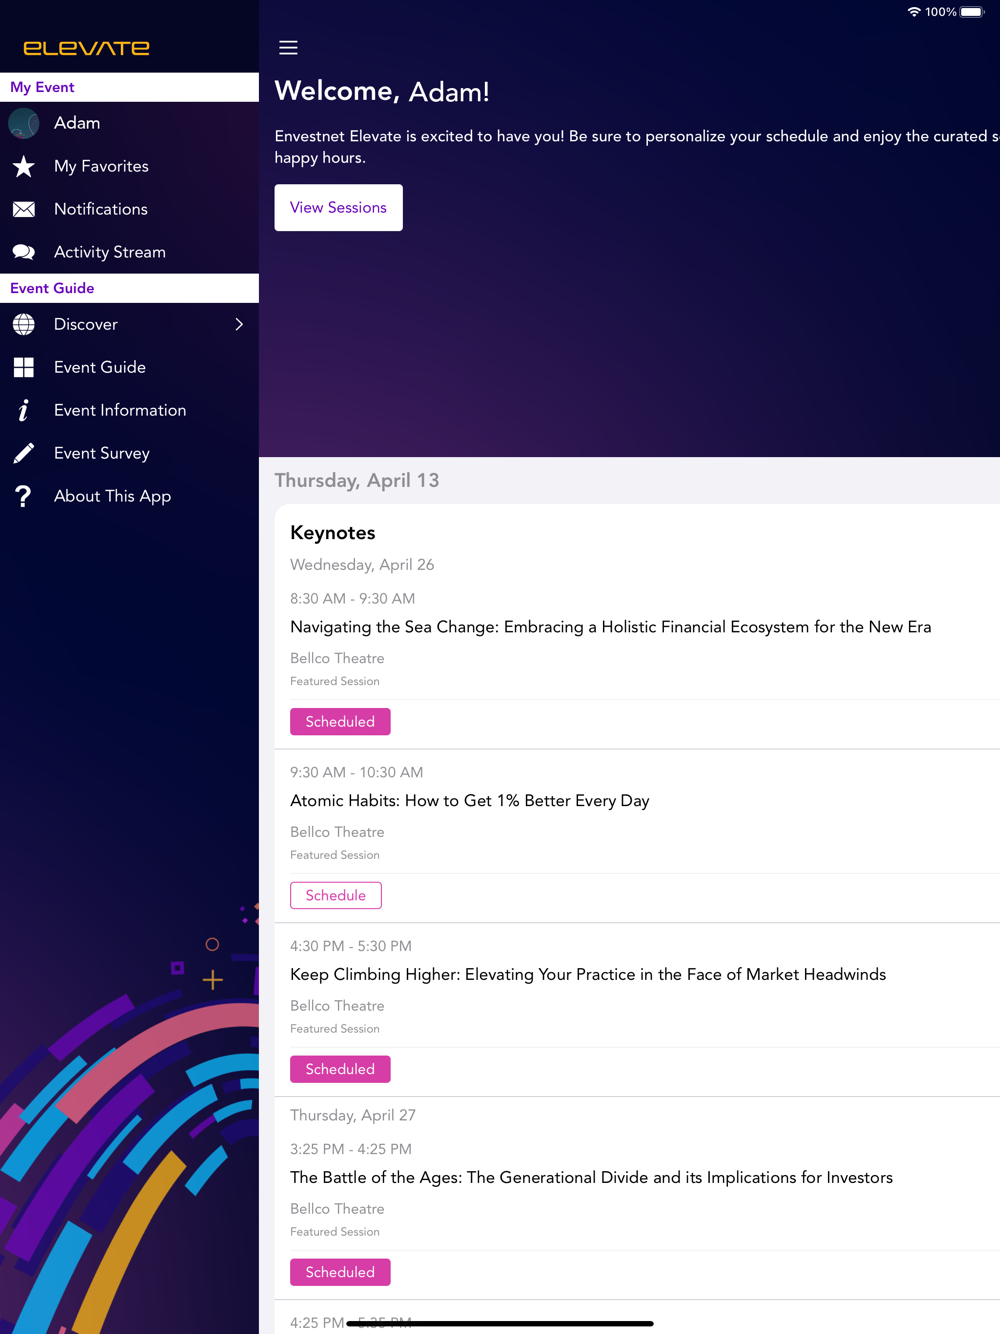Tap the Event Guide grid icon
The image size is (1000, 1334).
point(24,367)
